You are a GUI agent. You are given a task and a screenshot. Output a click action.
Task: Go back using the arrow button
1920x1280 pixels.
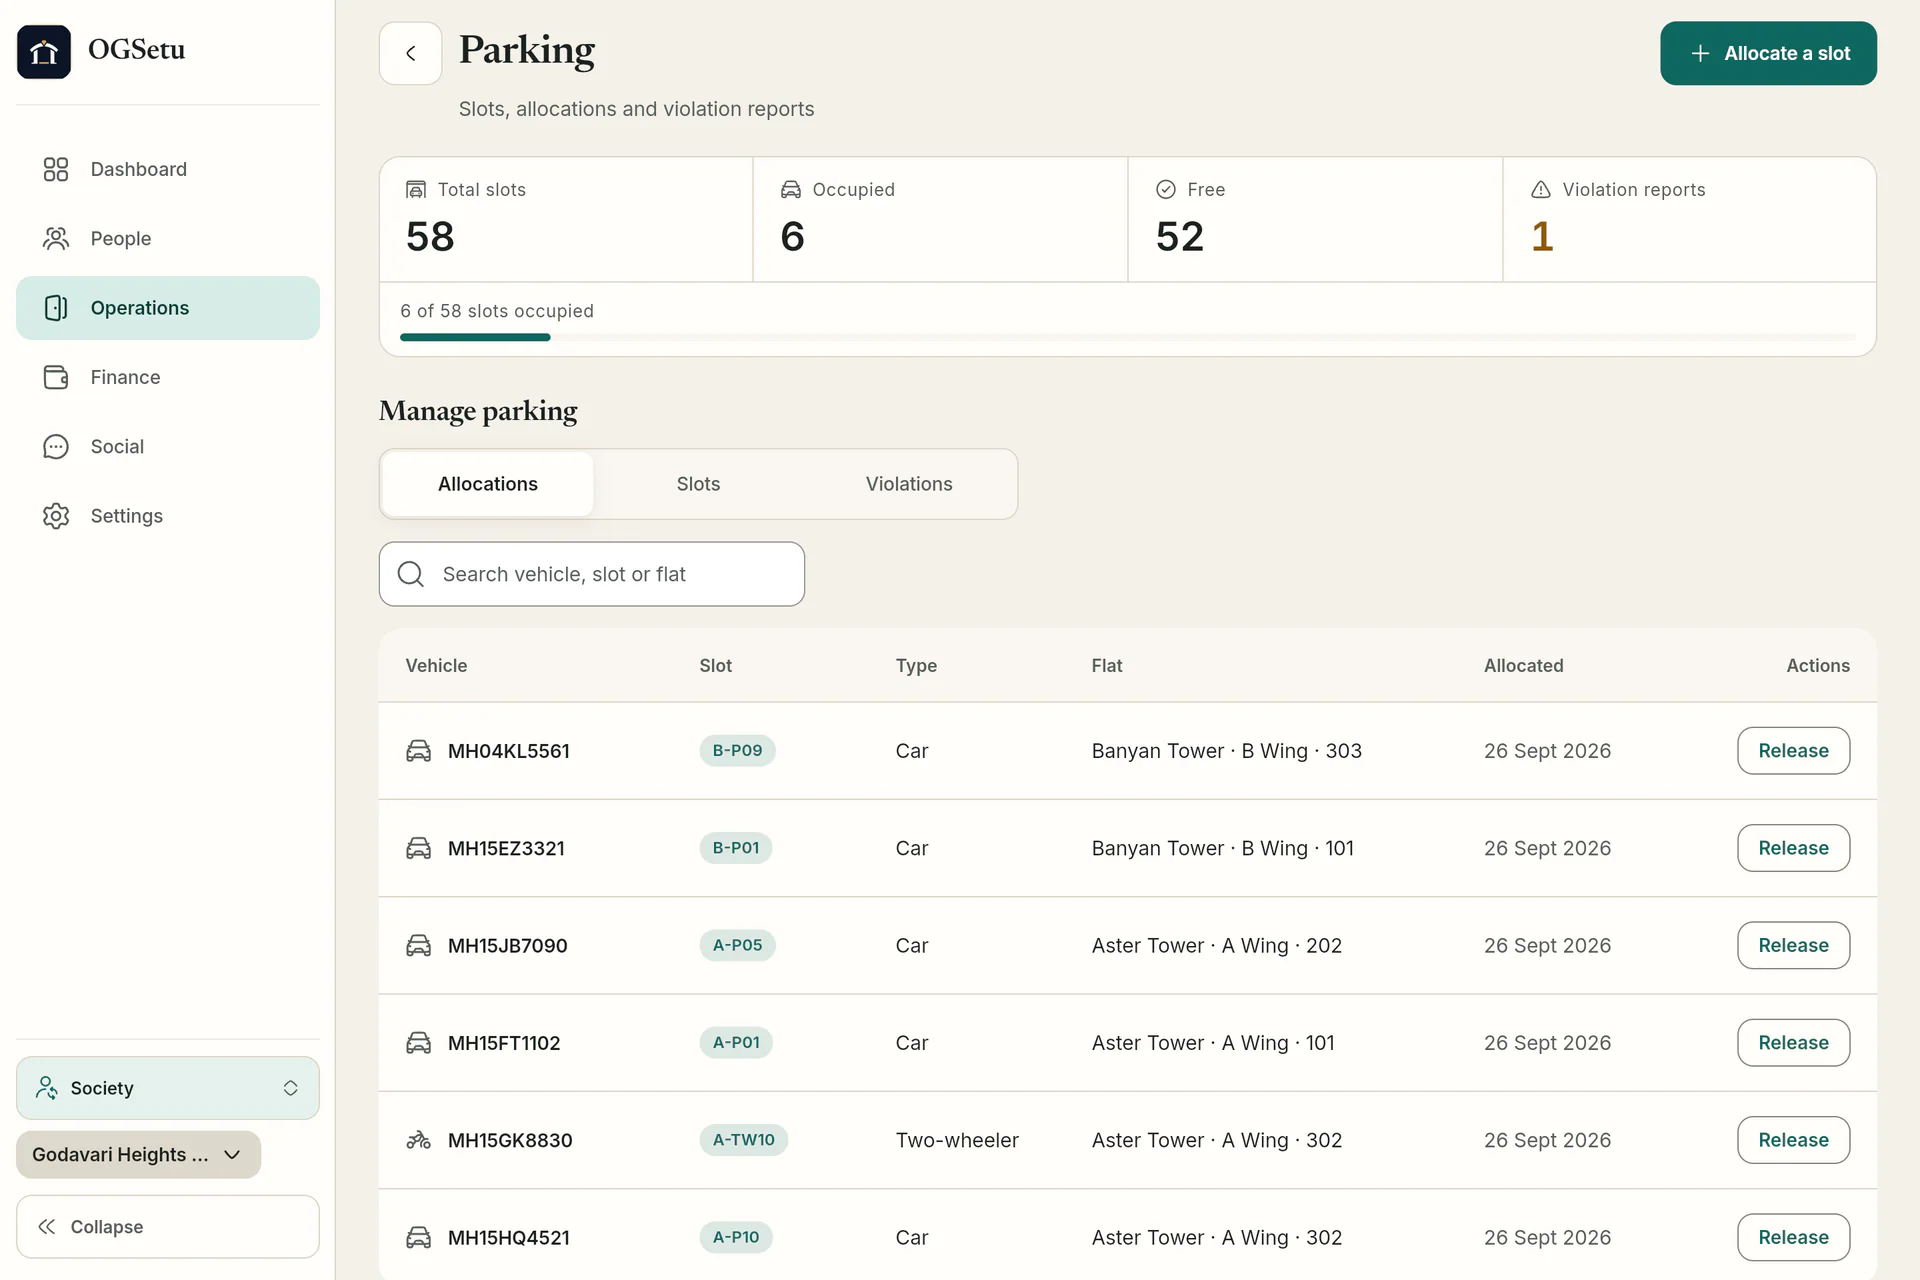[x=410, y=53]
